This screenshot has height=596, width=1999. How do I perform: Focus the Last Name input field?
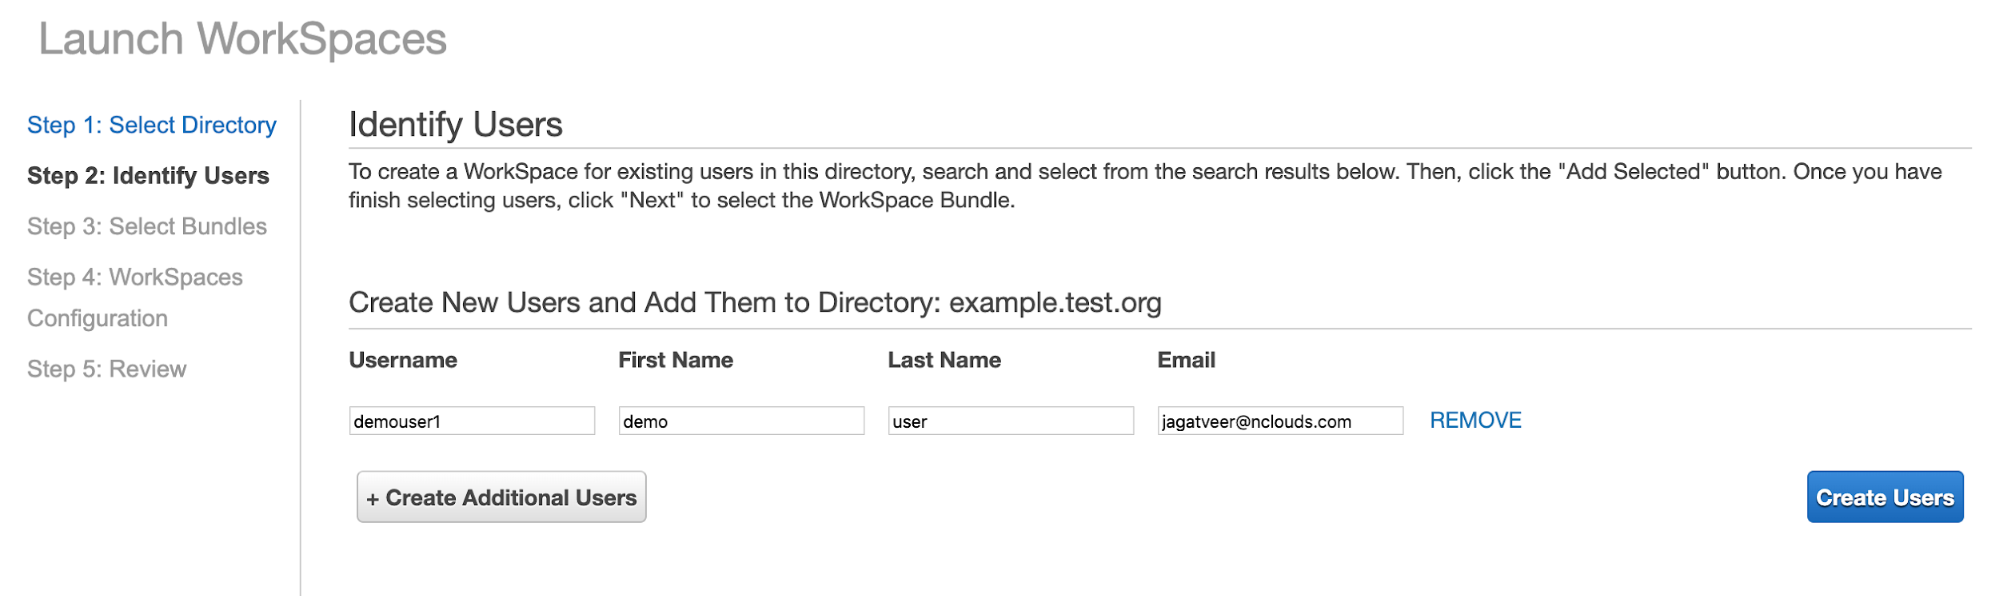point(1011,421)
